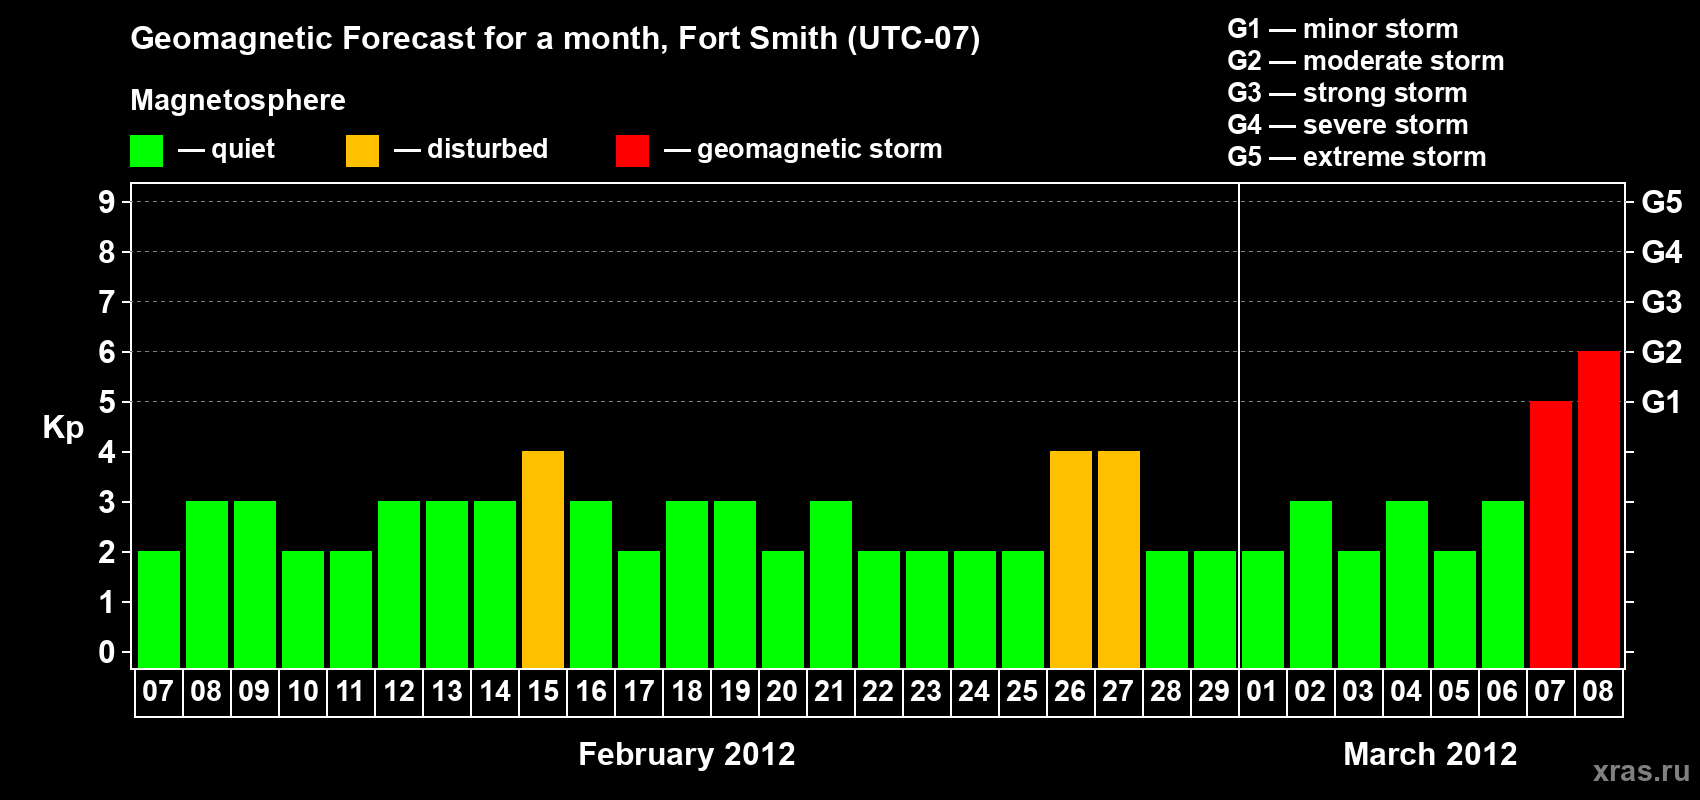This screenshot has width=1700, height=800.
Task: Click the 0 on the Kp axis
Action: [107, 652]
